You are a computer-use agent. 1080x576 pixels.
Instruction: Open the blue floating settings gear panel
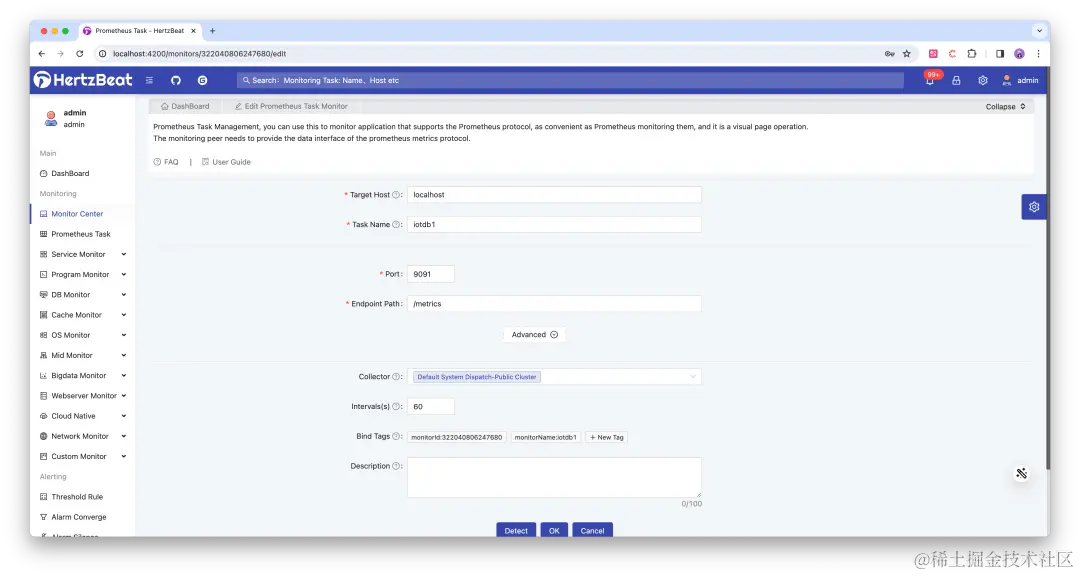point(1034,207)
